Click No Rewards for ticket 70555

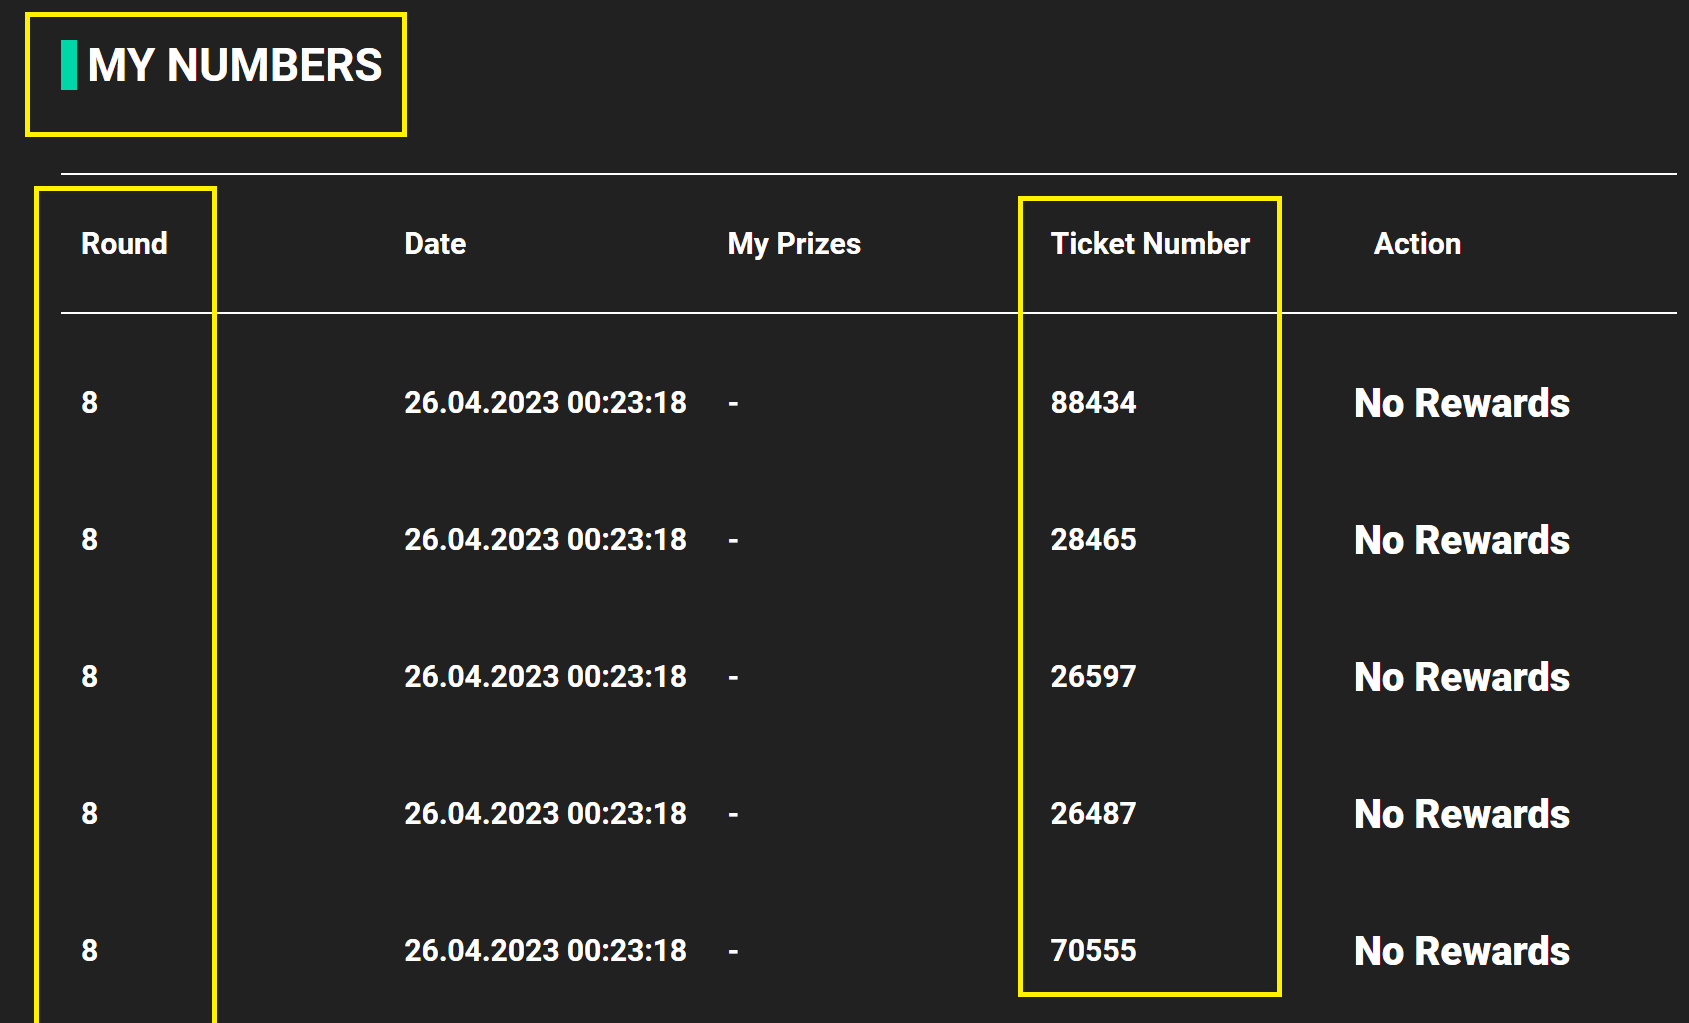pos(1461,951)
